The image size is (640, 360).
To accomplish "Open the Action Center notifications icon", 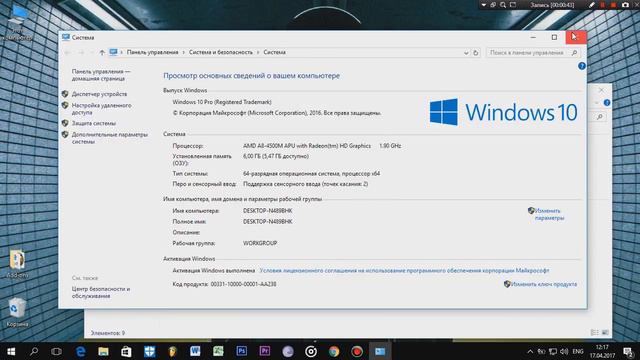I will pyautogui.click(x=628, y=351).
